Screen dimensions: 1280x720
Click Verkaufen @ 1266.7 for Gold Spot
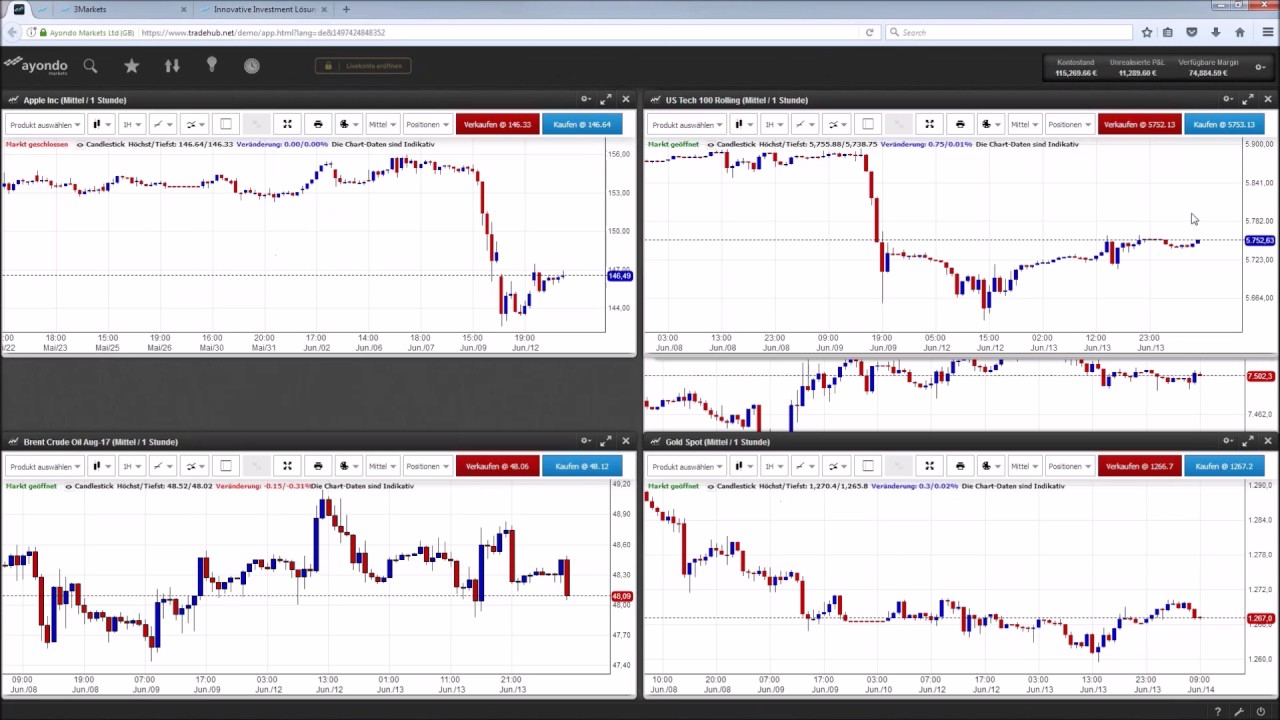coord(1139,466)
